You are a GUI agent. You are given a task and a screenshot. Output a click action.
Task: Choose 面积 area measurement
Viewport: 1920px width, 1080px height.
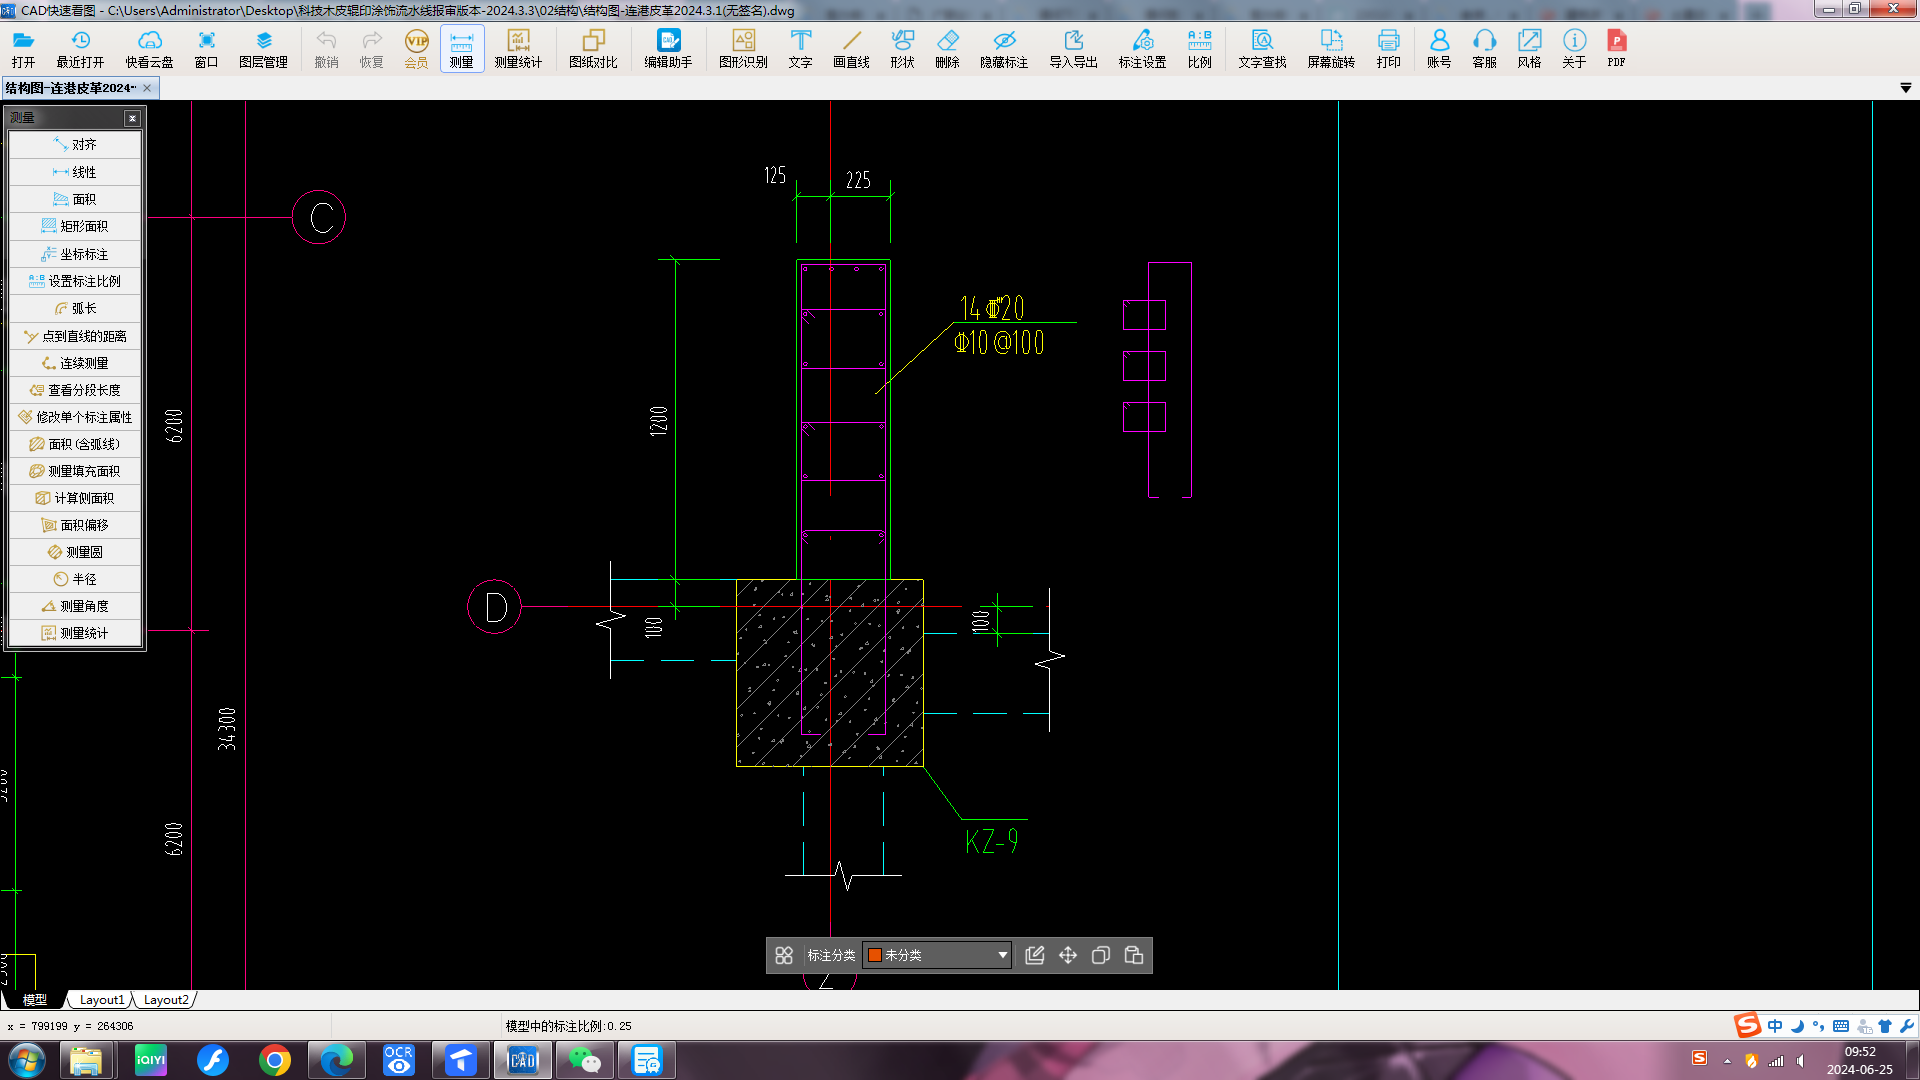75,199
